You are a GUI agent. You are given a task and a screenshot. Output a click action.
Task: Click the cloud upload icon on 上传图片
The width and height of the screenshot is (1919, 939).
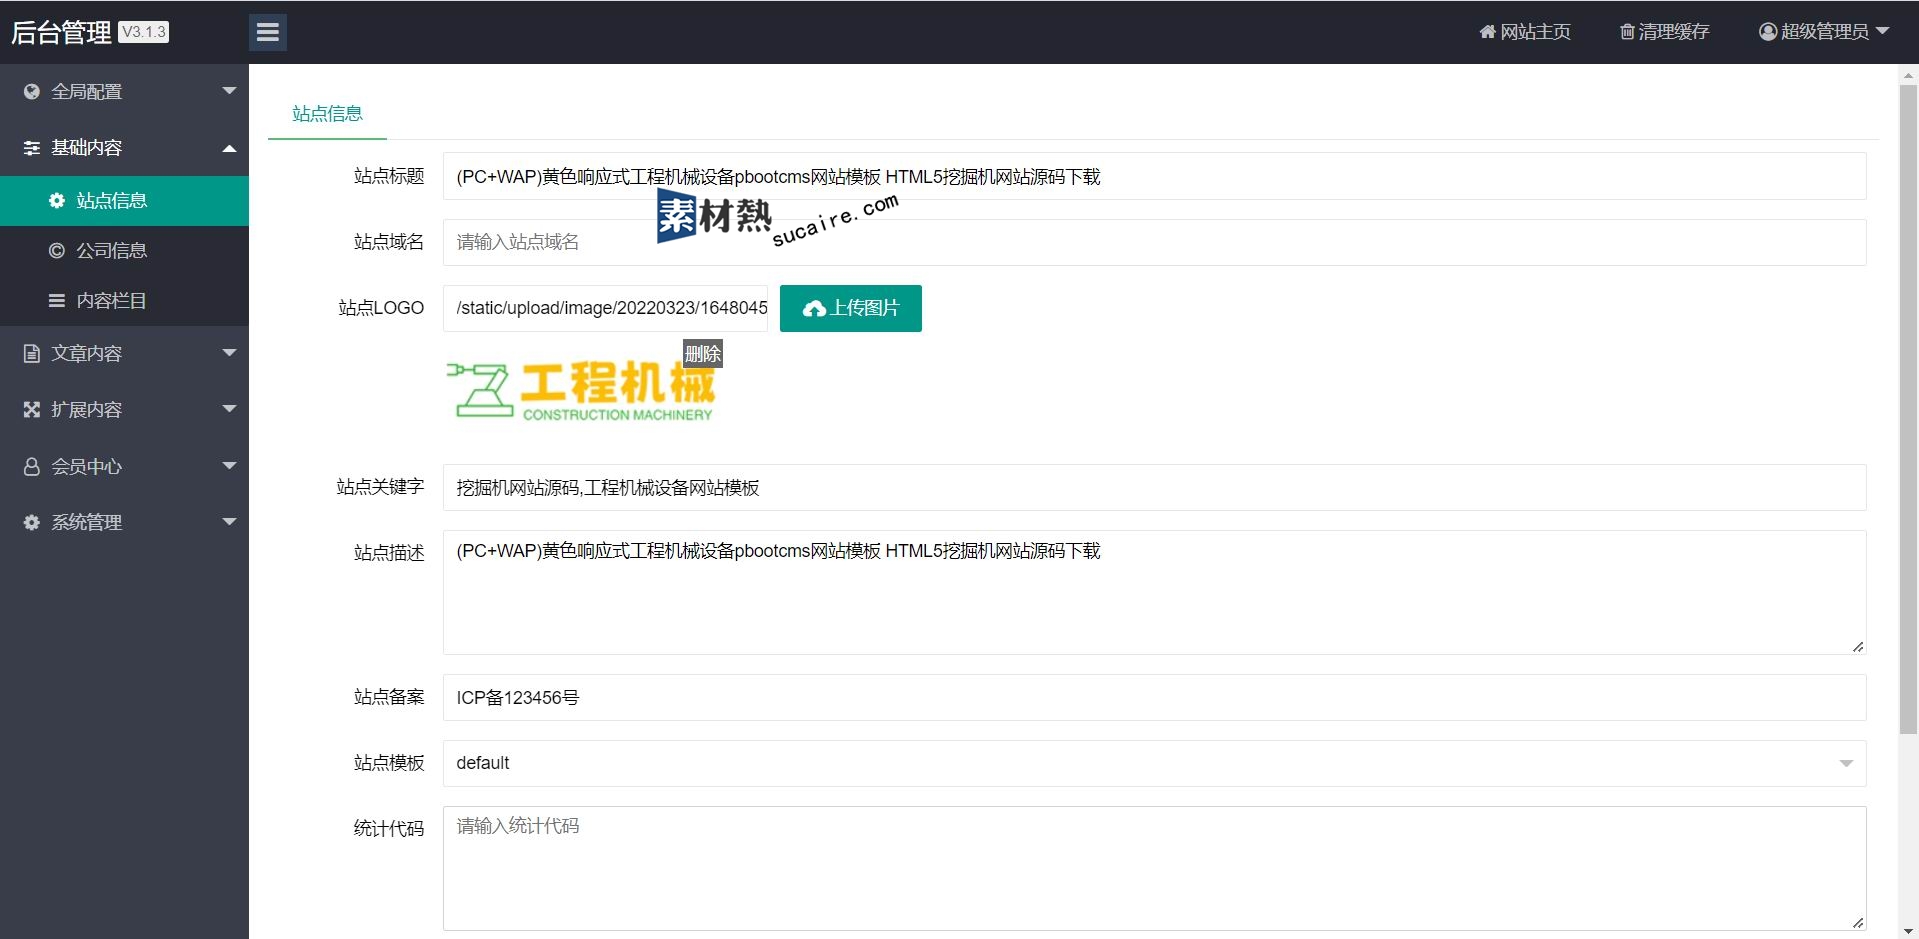[x=814, y=309]
